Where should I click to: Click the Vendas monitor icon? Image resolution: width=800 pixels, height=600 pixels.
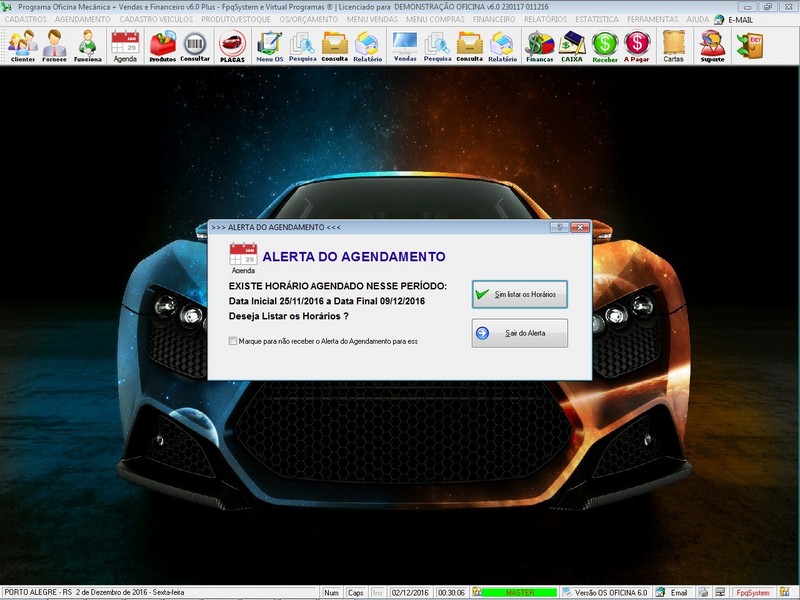coord(405,46)
